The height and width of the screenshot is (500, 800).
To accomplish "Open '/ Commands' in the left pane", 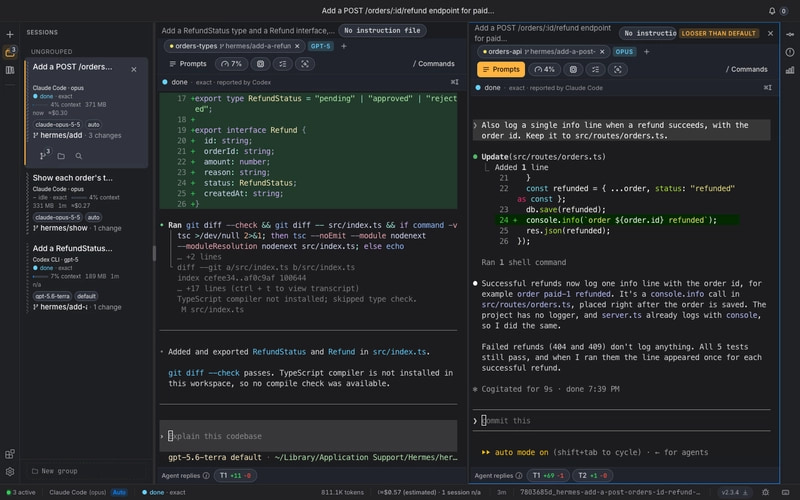I will [434, 64].
